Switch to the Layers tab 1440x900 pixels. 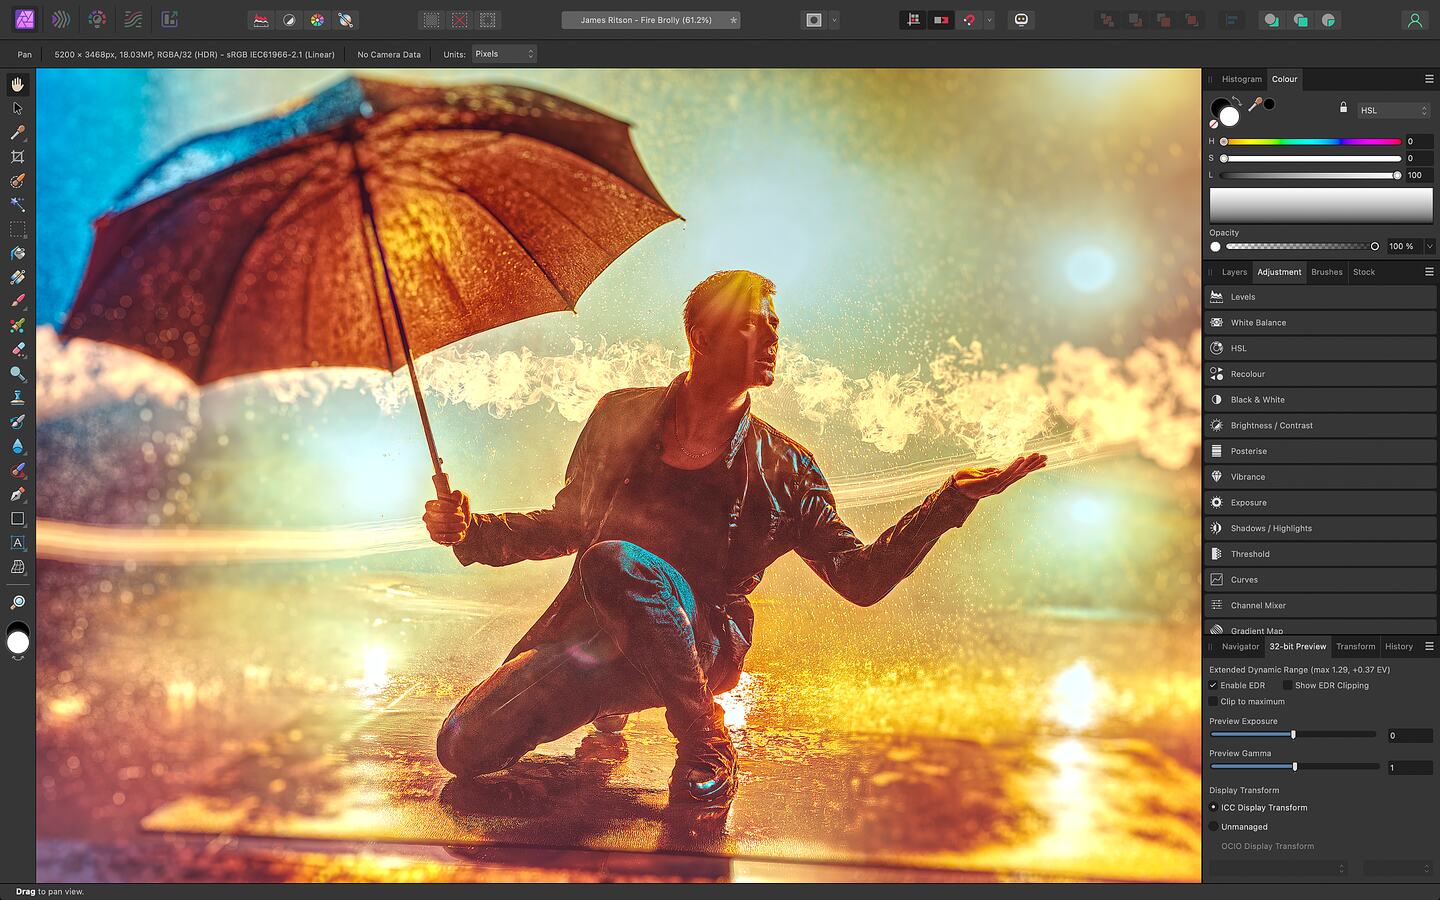[1234, 272]
